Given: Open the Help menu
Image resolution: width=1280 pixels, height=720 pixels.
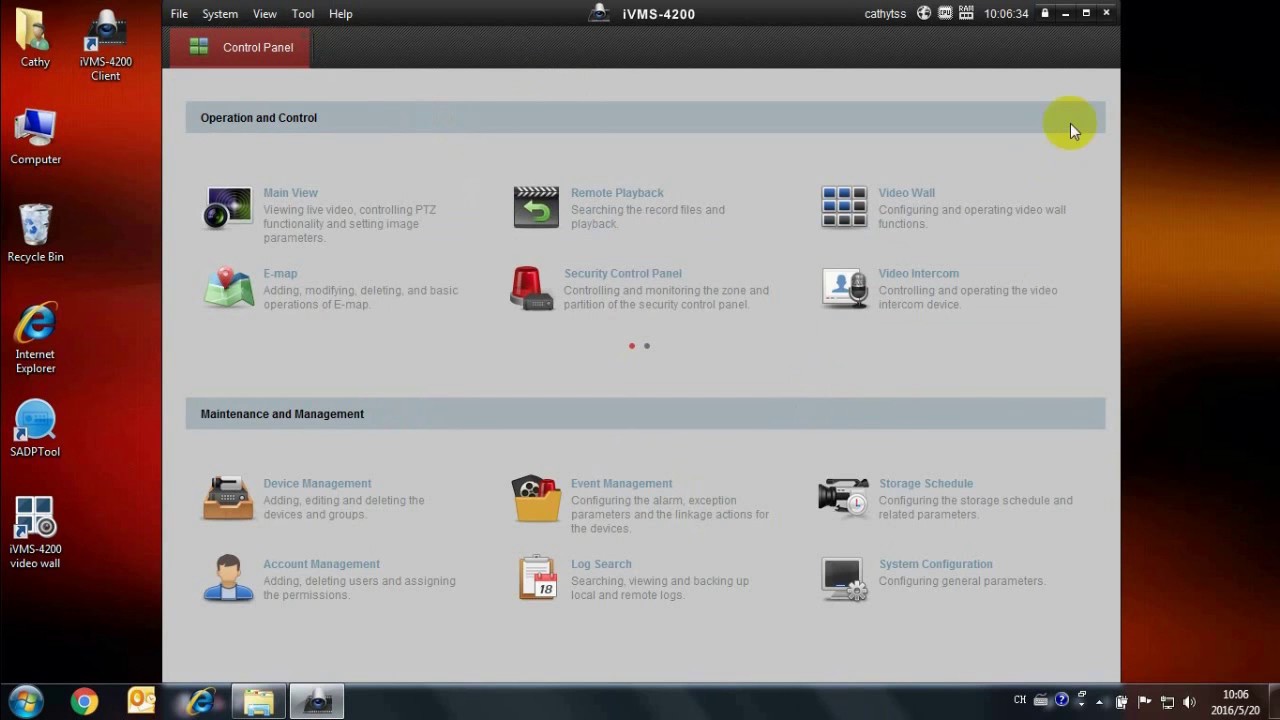Looking at the screenshot, I should [341, 14].
